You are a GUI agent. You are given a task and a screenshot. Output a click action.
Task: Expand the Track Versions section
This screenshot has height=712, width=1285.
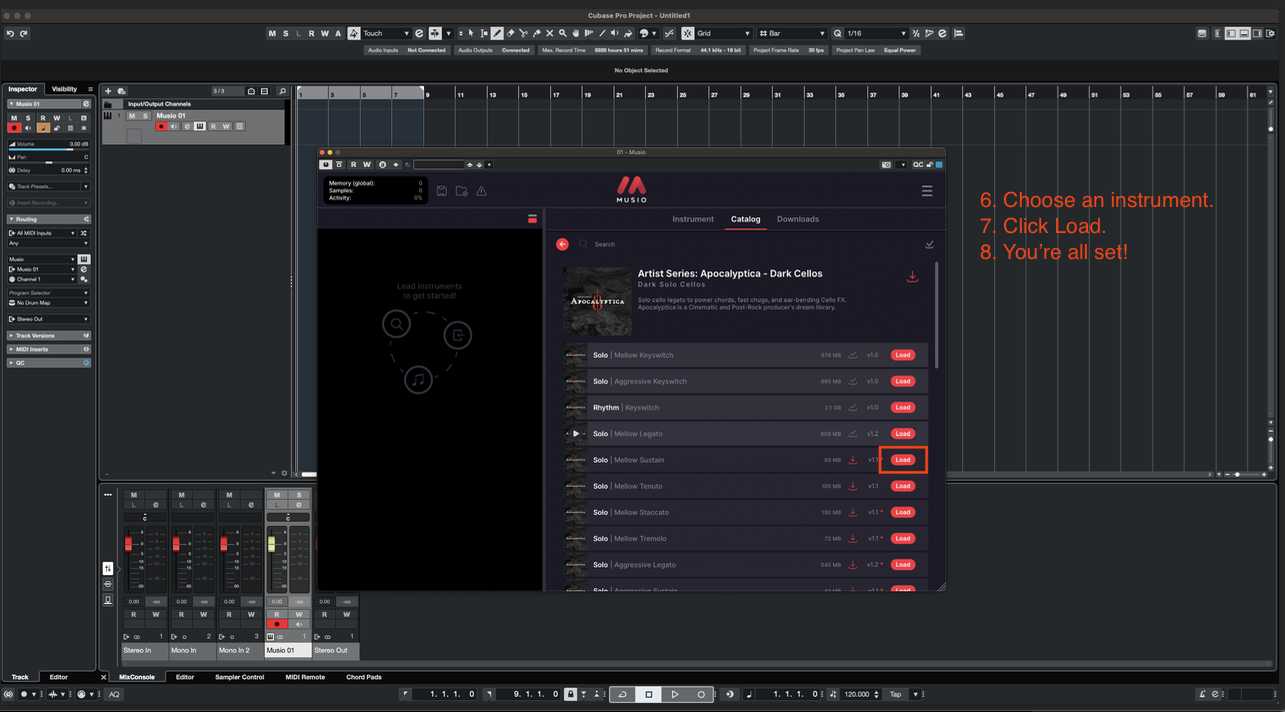tap(49, 335)
